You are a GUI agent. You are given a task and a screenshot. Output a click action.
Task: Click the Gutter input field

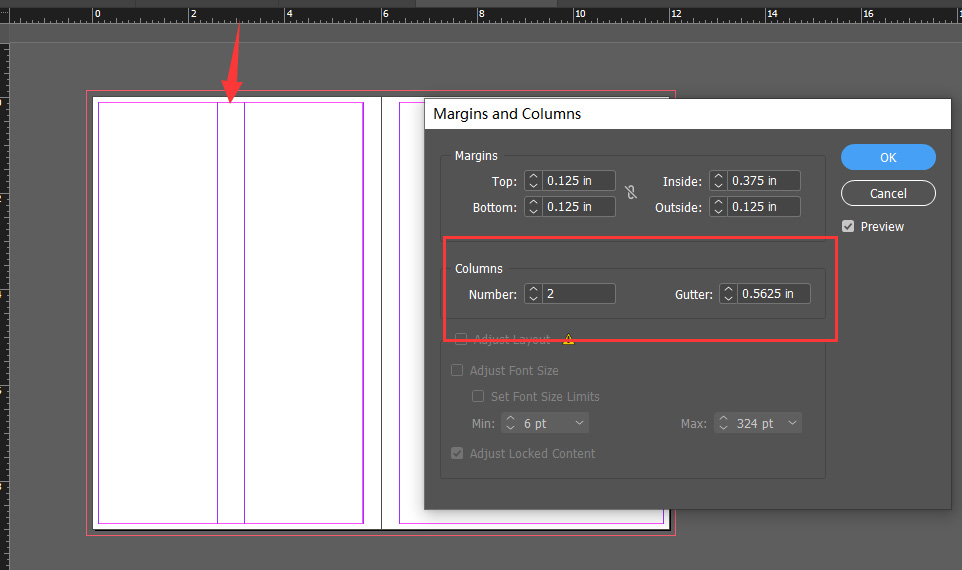(774, 294)
